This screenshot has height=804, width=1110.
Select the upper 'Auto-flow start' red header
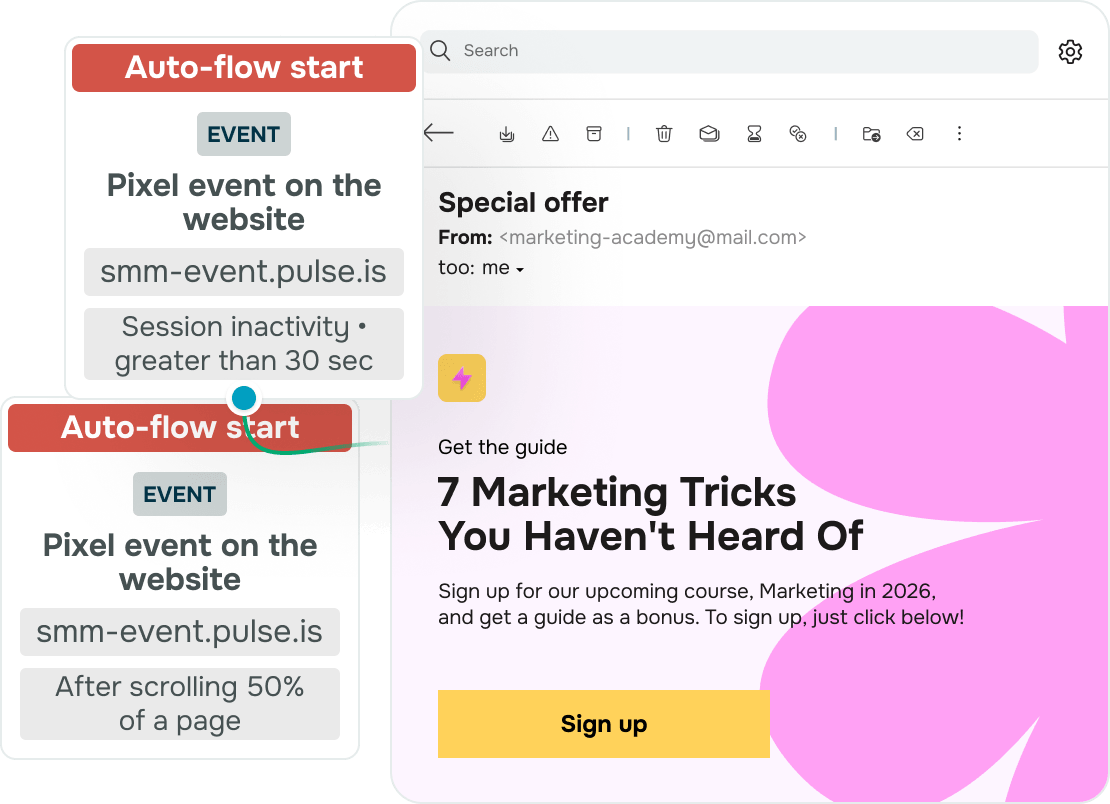click(x=244, y=68)
